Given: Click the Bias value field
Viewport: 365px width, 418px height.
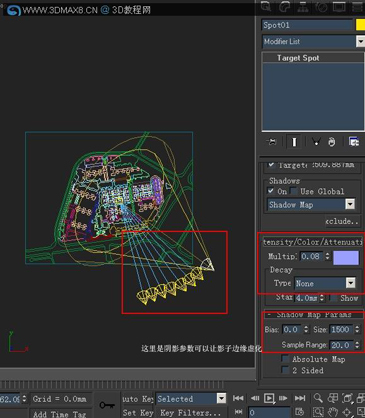Looking at the screenshot, I should point(292,329).
